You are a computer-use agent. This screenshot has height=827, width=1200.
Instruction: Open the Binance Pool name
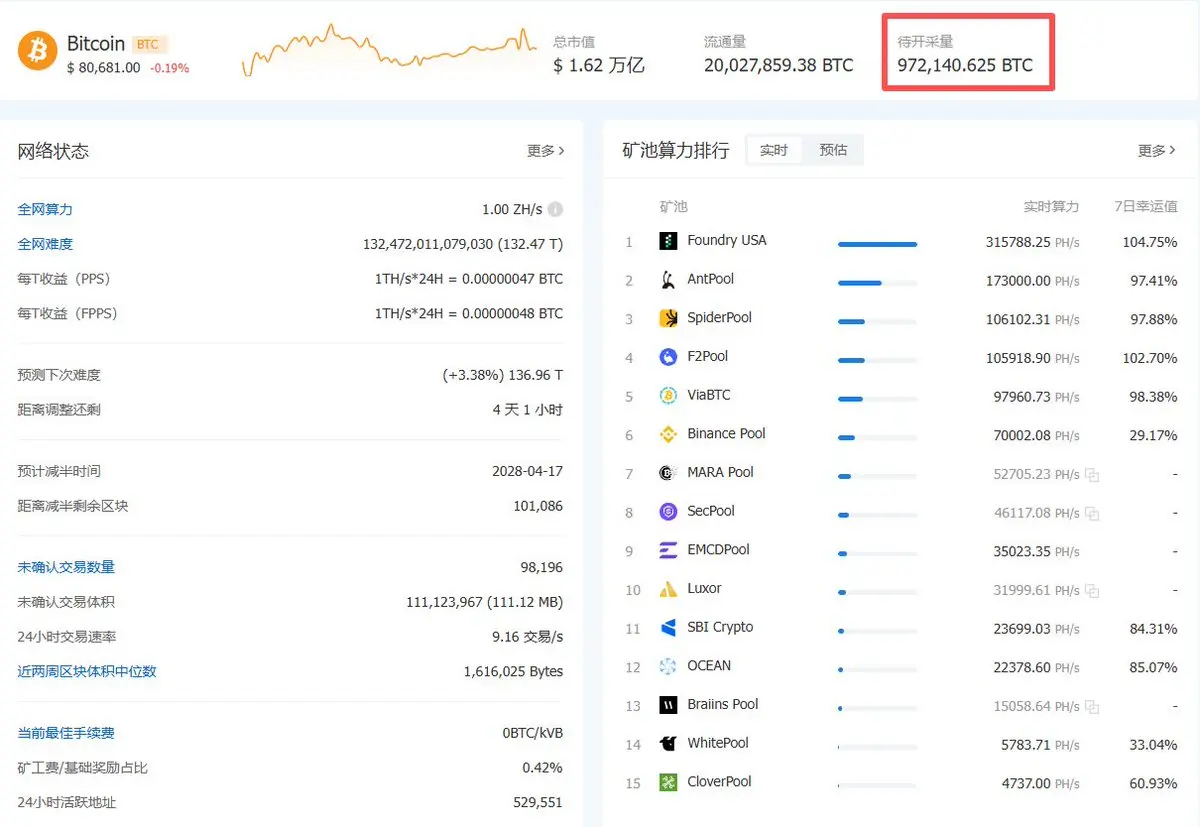[727, 433]
